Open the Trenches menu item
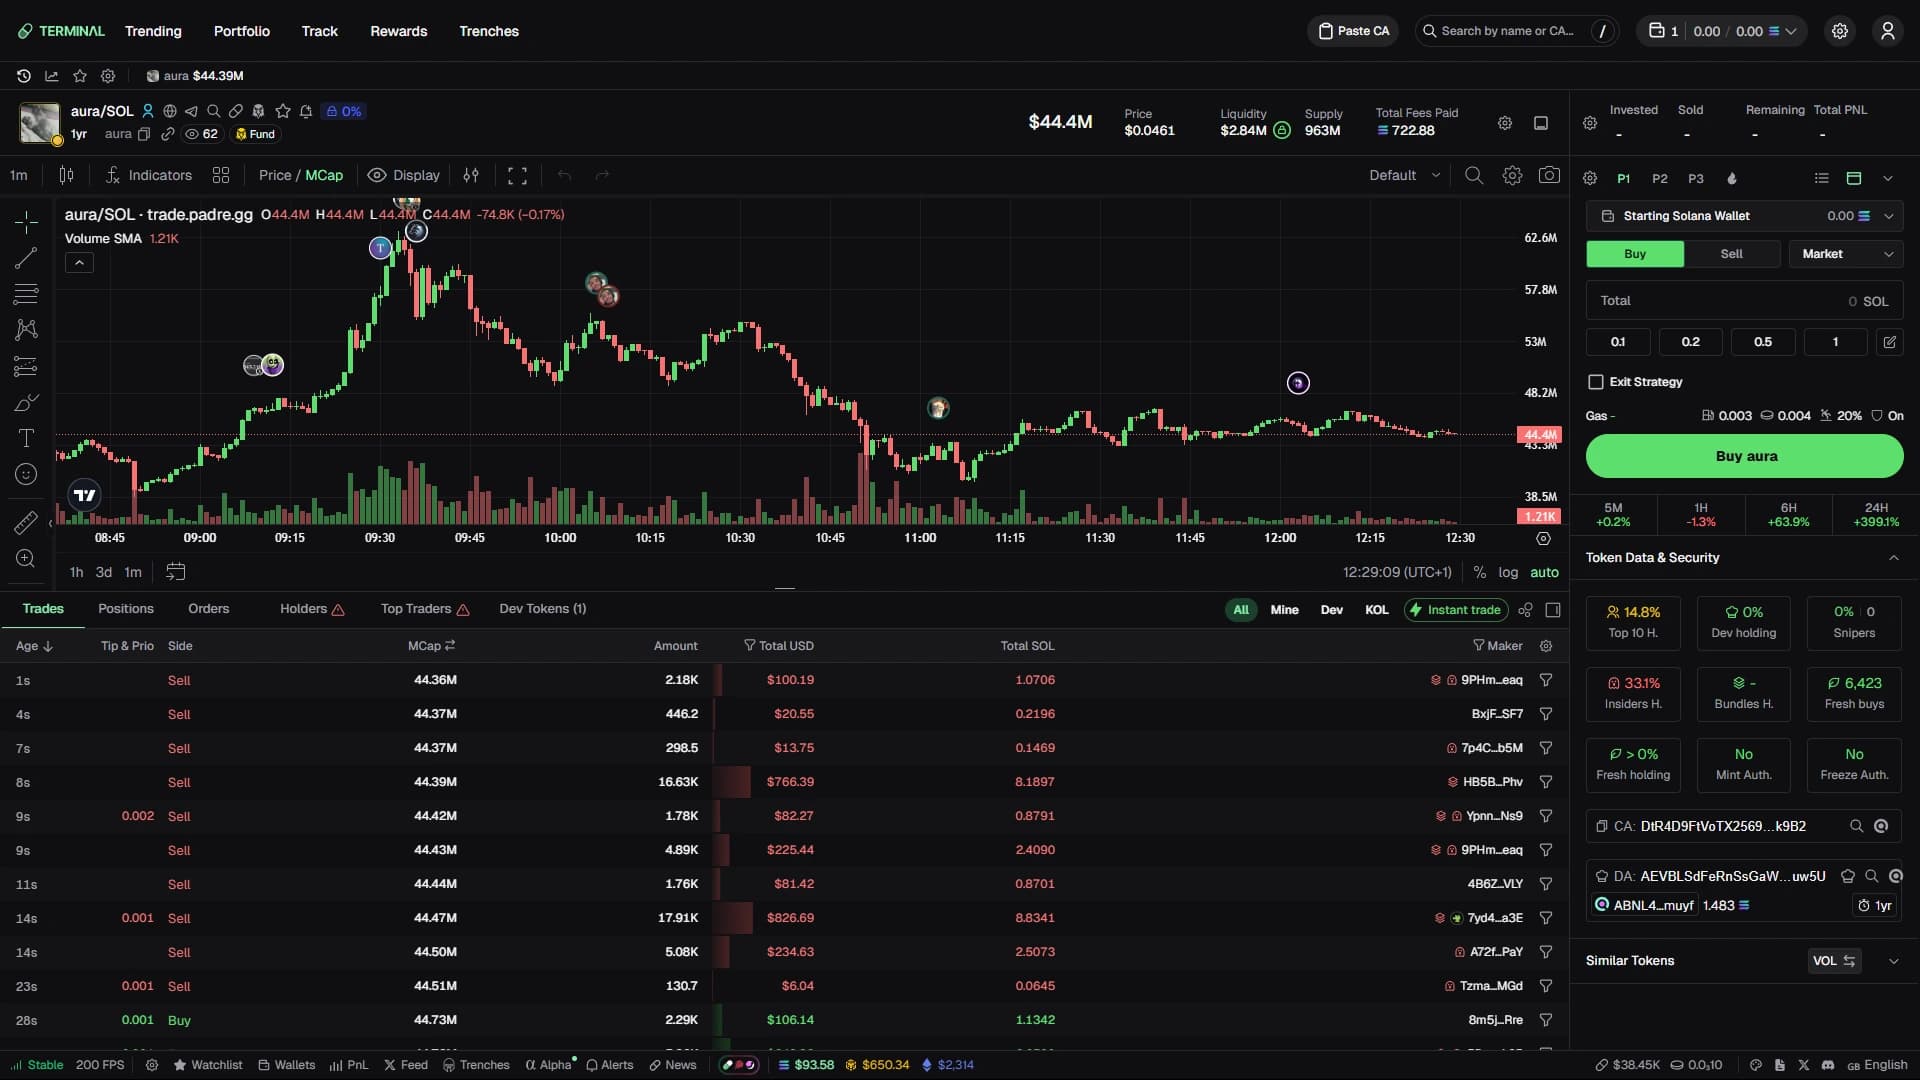This screenshot has width=1920, height=1080. tap(489, 31)
